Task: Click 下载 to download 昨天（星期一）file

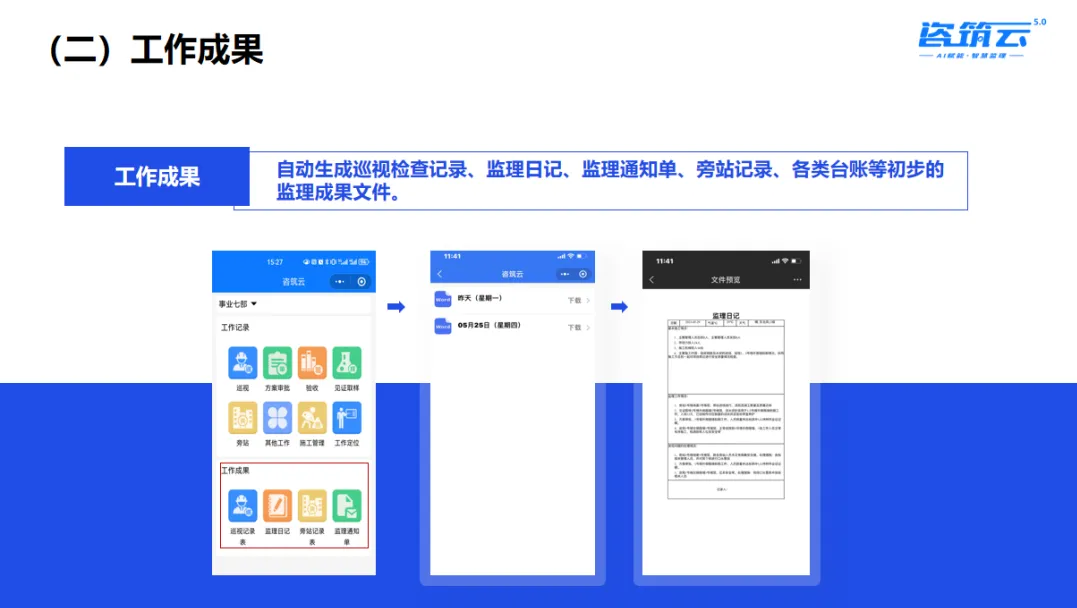Action: (574, 300)
